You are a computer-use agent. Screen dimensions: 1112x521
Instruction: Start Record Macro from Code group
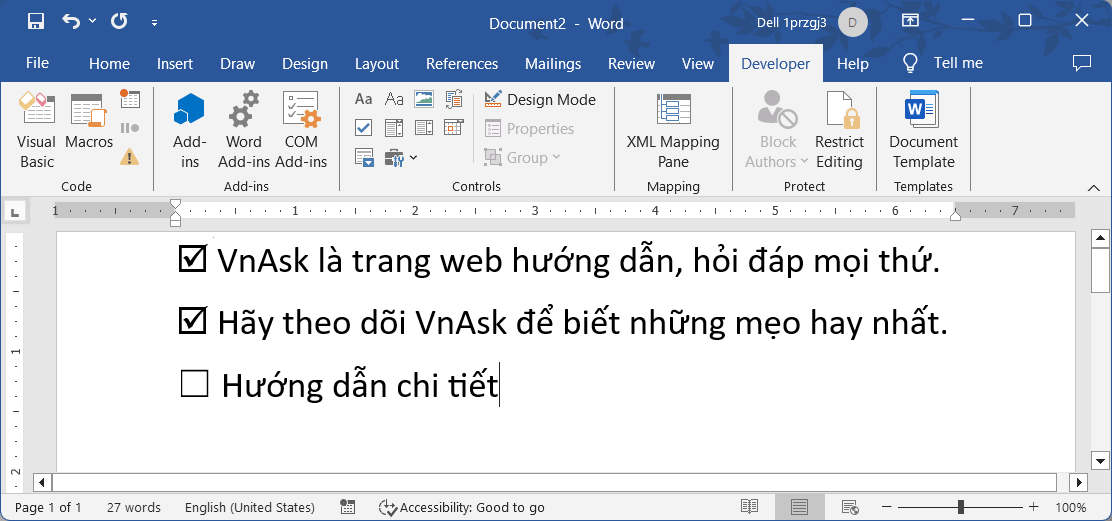pos(130,99)
